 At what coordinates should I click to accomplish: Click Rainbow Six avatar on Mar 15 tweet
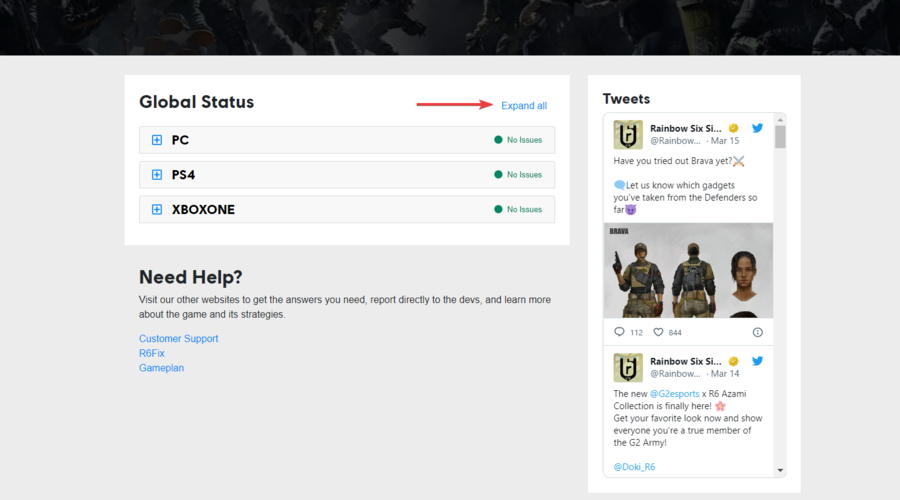point(628,135)
